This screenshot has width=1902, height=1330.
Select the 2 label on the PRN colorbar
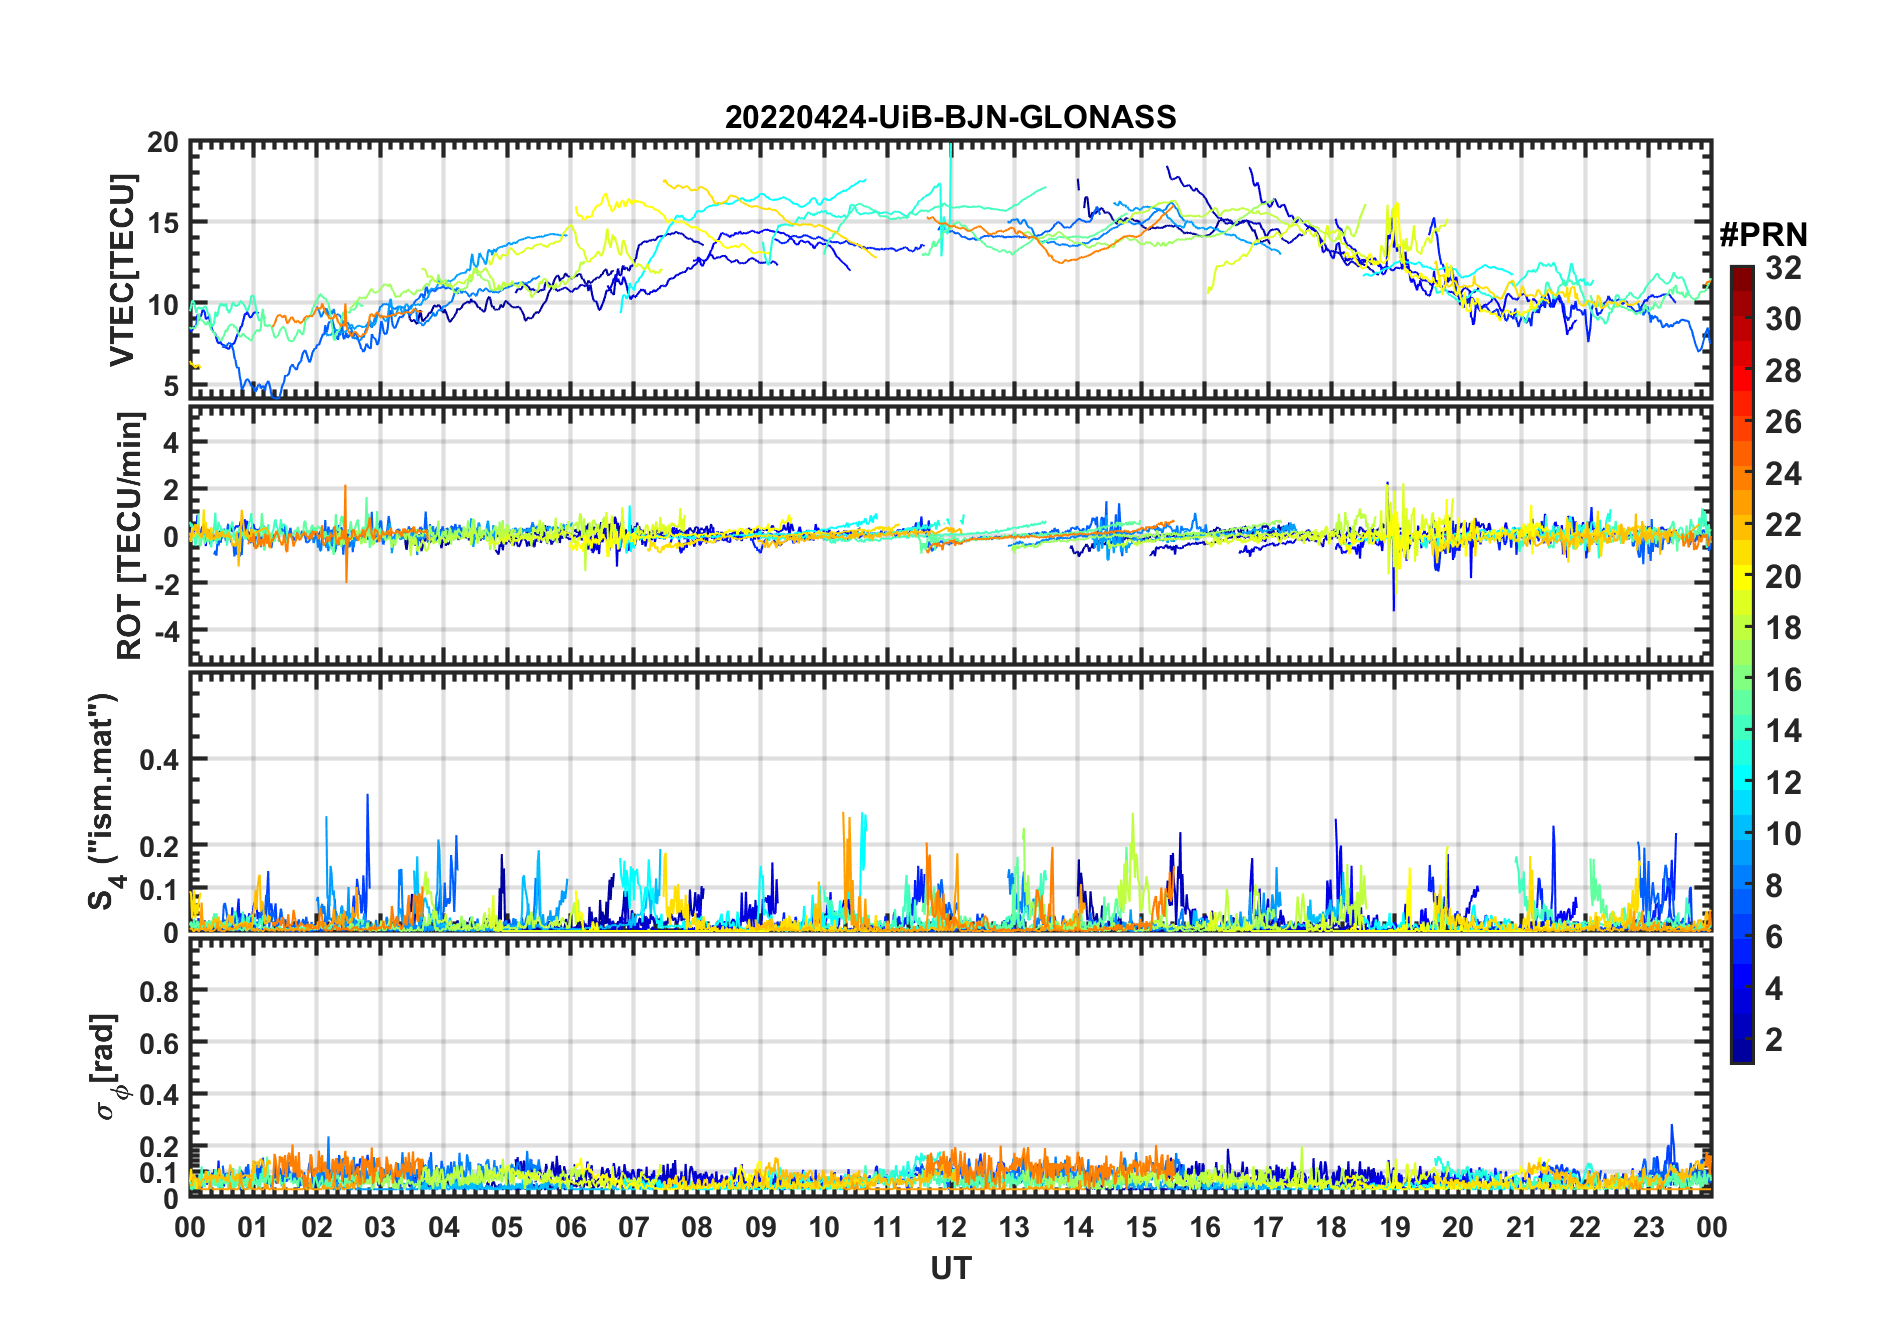tap(1774, 1040)
